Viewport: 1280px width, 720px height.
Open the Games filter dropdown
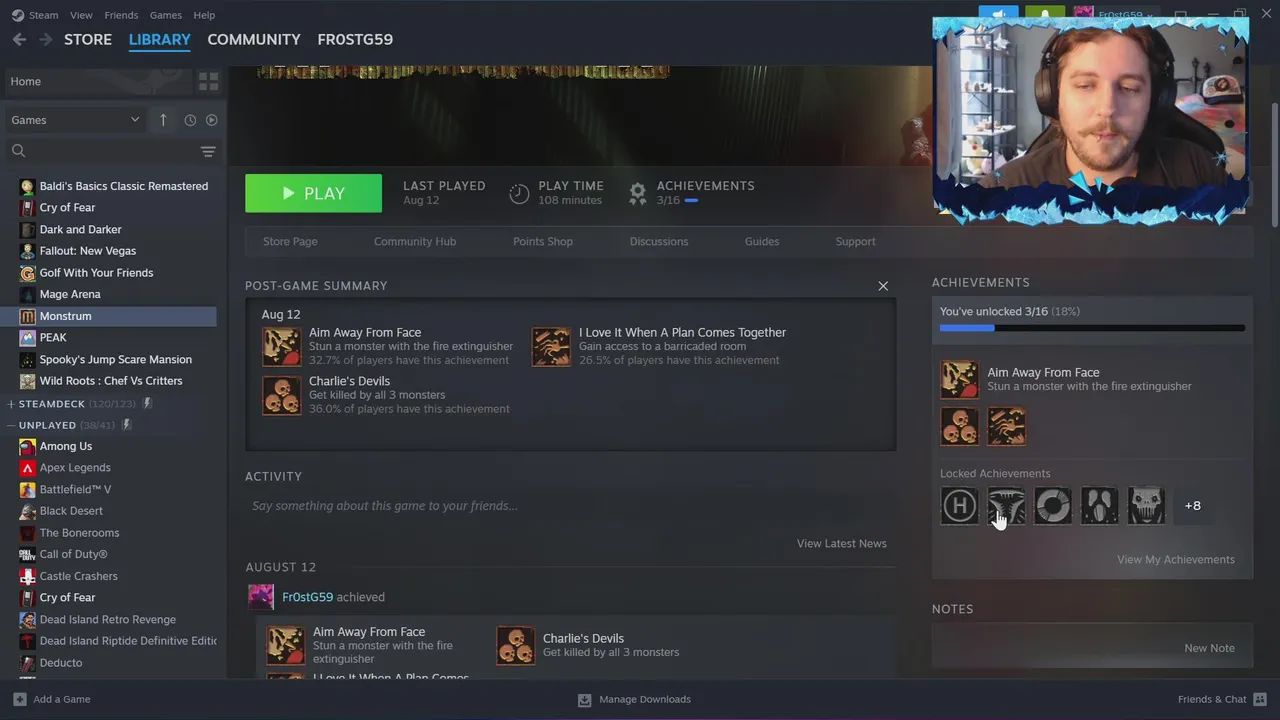point(76,120)
